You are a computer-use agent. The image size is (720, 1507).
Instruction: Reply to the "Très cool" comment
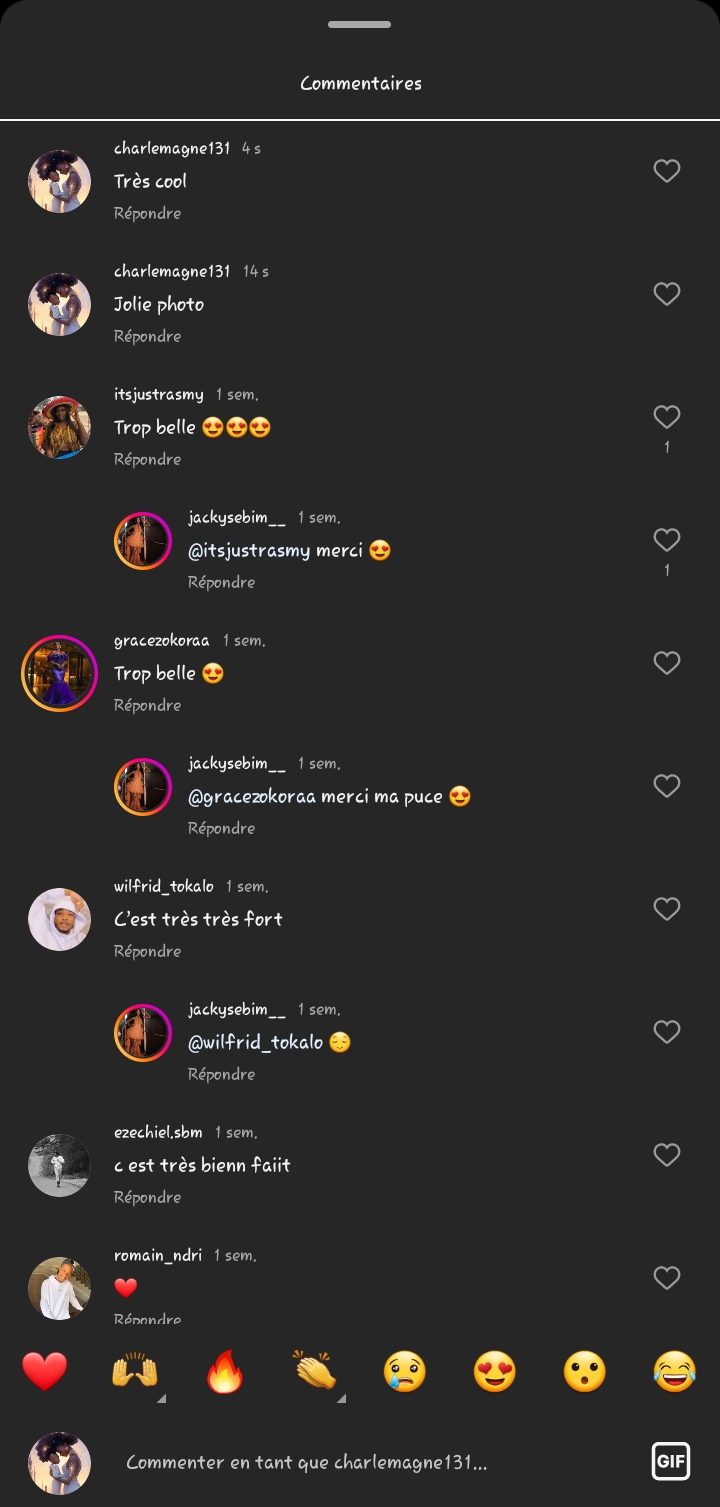[147, 213]
